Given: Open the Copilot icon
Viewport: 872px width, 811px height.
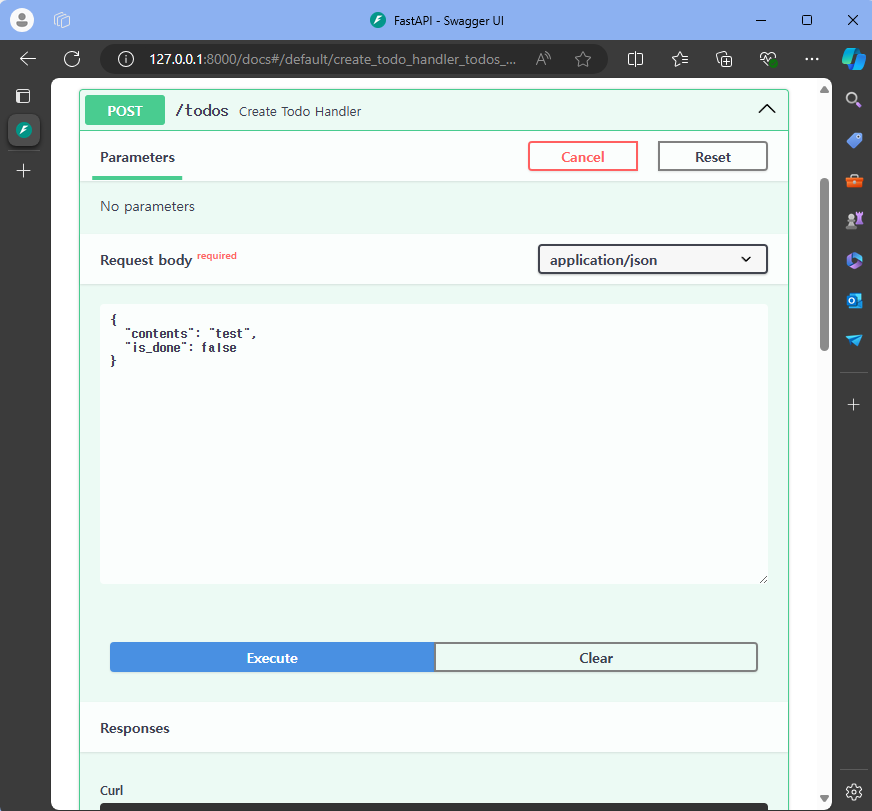Looking at the screenshot, I should pos(854,59).
